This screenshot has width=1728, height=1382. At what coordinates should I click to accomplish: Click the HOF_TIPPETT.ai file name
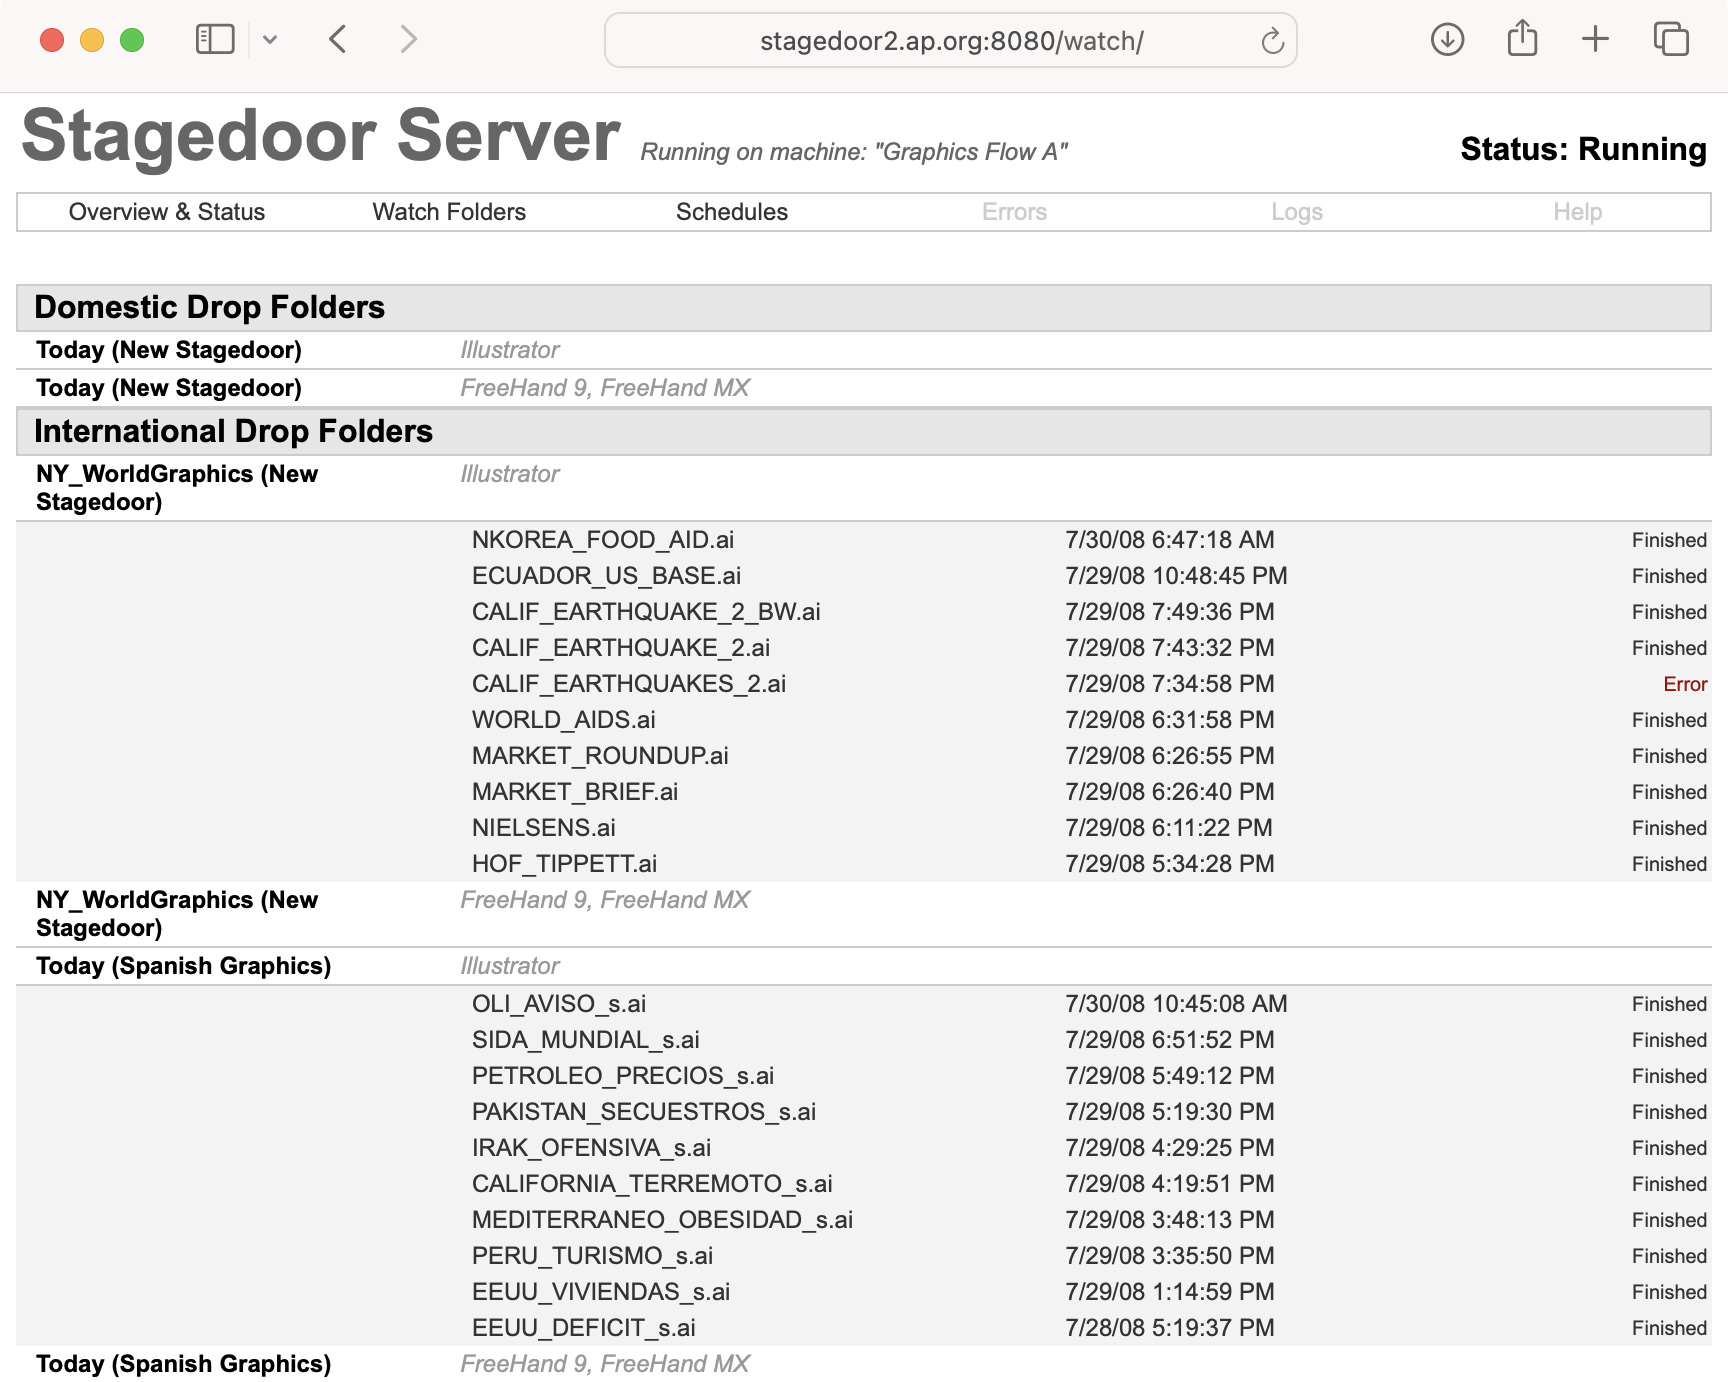(565, 864)
